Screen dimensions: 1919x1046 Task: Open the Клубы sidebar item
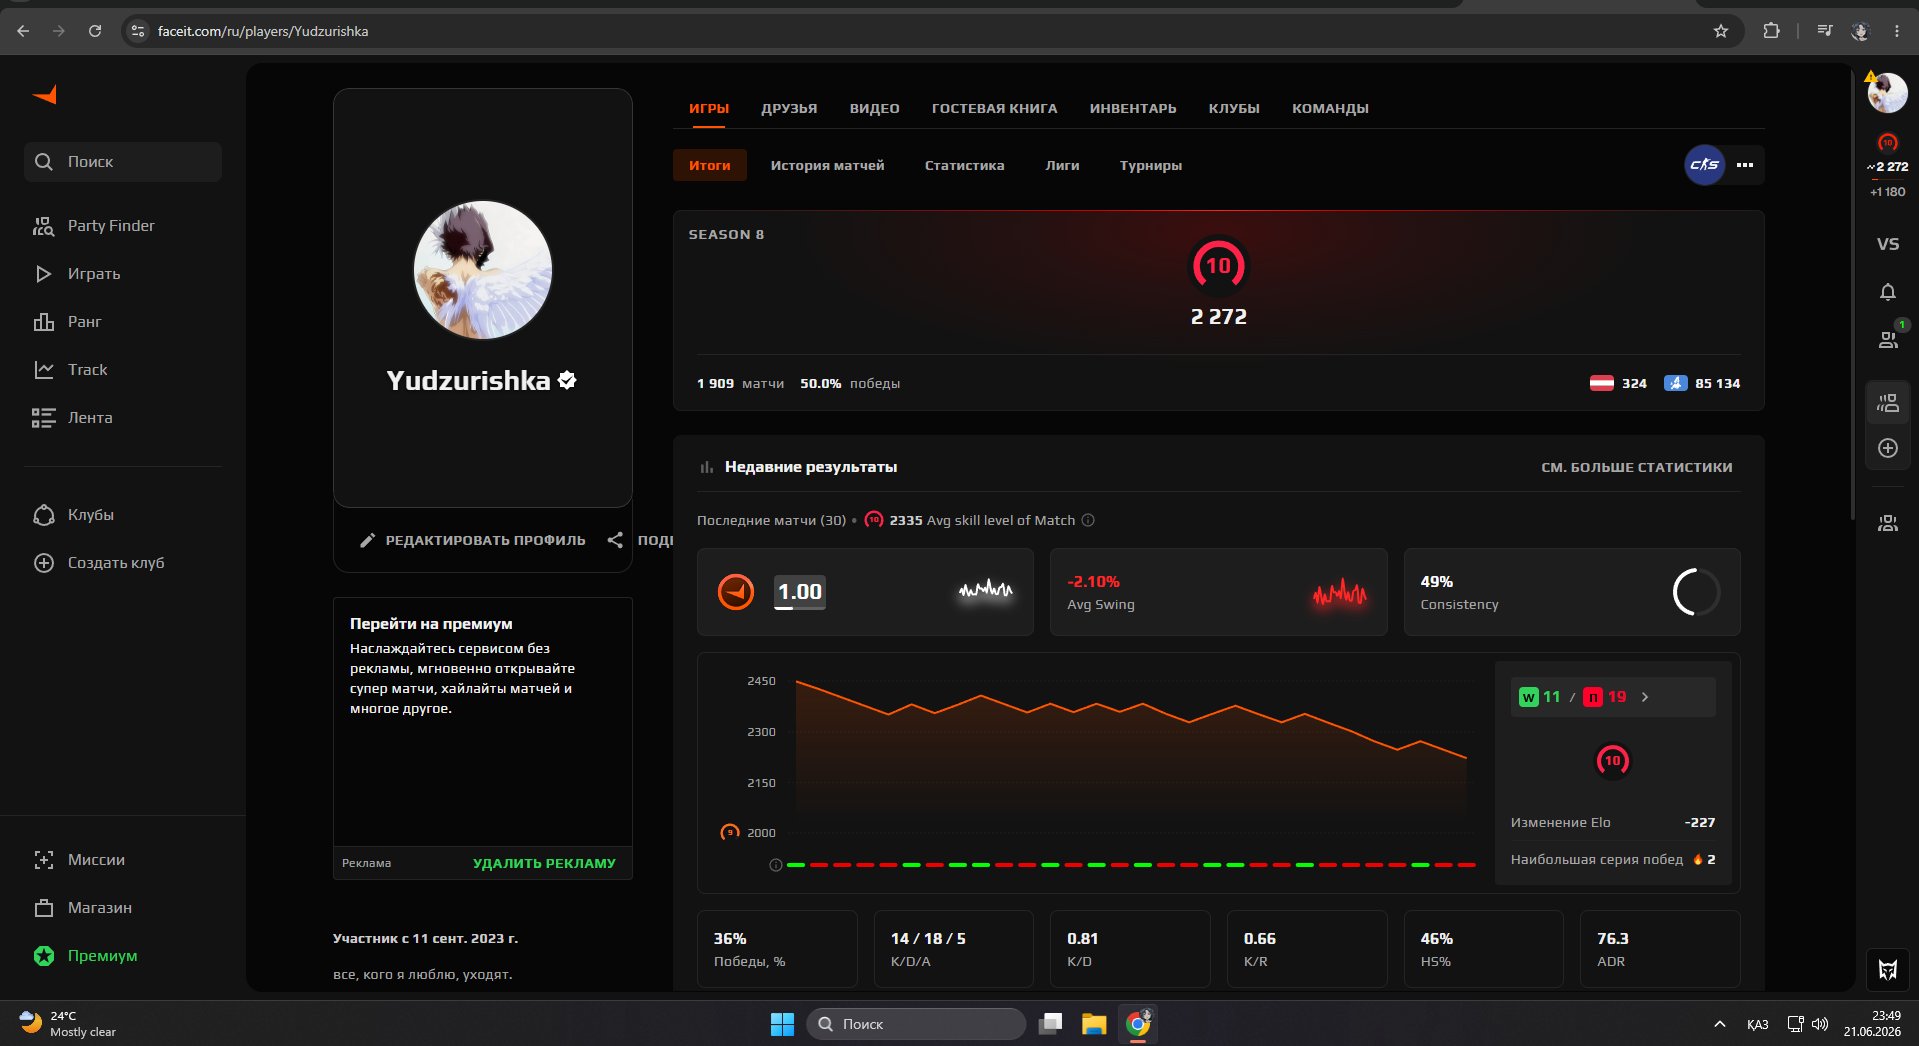tap(73, 515)
